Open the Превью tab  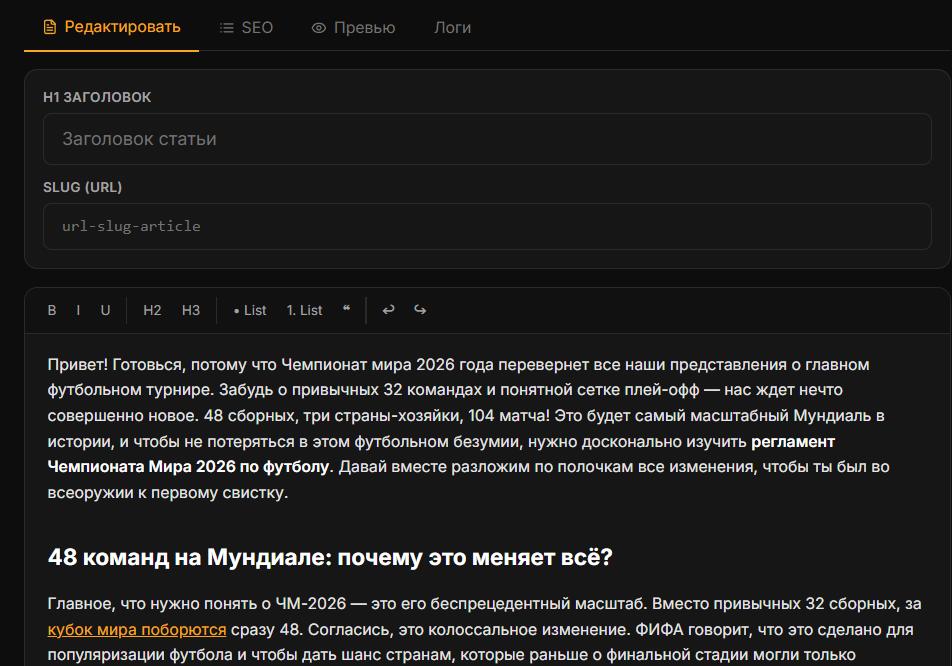[353, 27]
